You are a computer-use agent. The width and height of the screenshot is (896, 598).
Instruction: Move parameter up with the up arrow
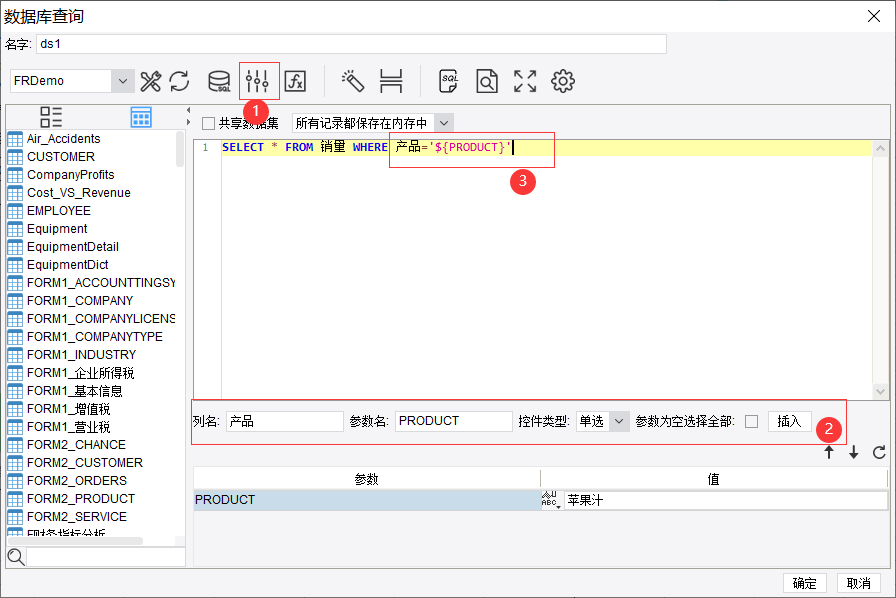coord(829,452)
